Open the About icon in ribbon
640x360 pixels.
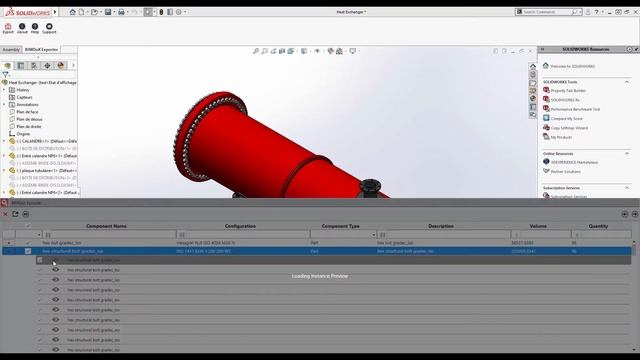click(x=22, y=28)
